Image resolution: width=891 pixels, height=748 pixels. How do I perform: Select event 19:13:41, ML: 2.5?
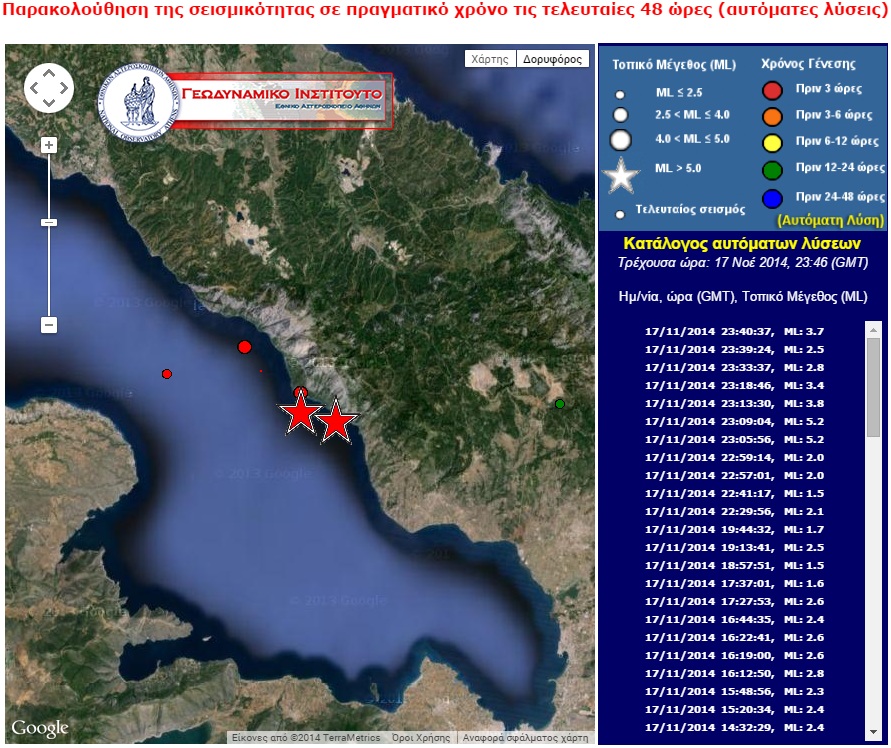click(x=734, y=547)
